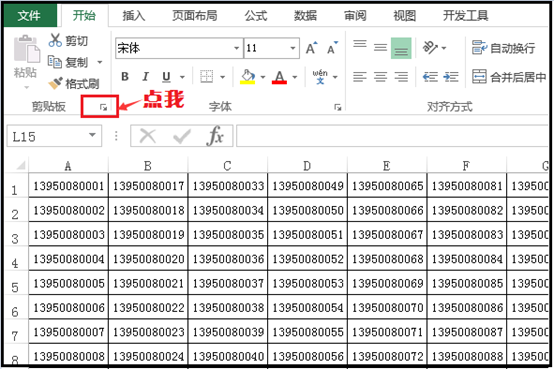Toggle bold formatting
The image size is (554, 369).
125,76
